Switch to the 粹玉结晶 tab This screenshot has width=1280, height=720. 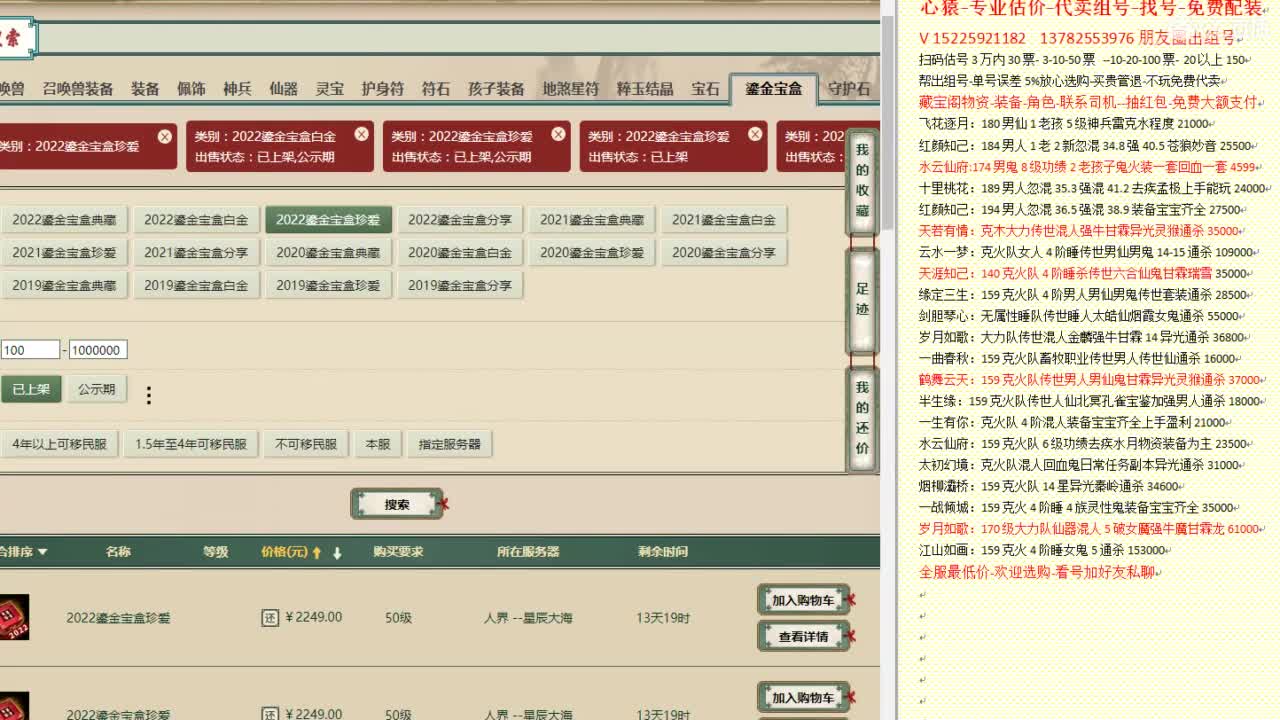click(645, 89)
